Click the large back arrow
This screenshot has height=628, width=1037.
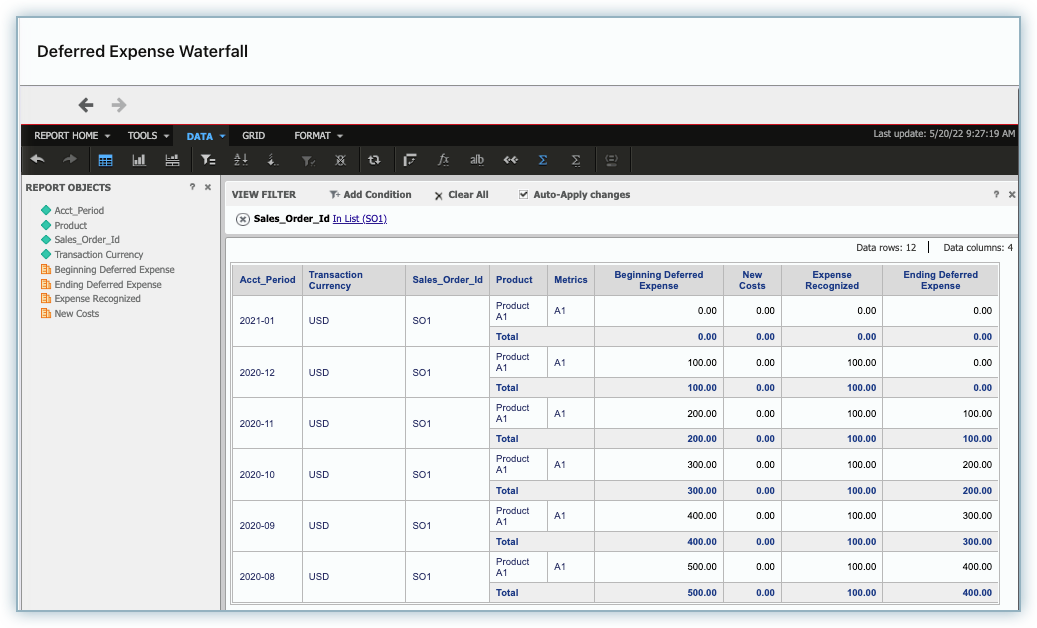coord(86,104)
